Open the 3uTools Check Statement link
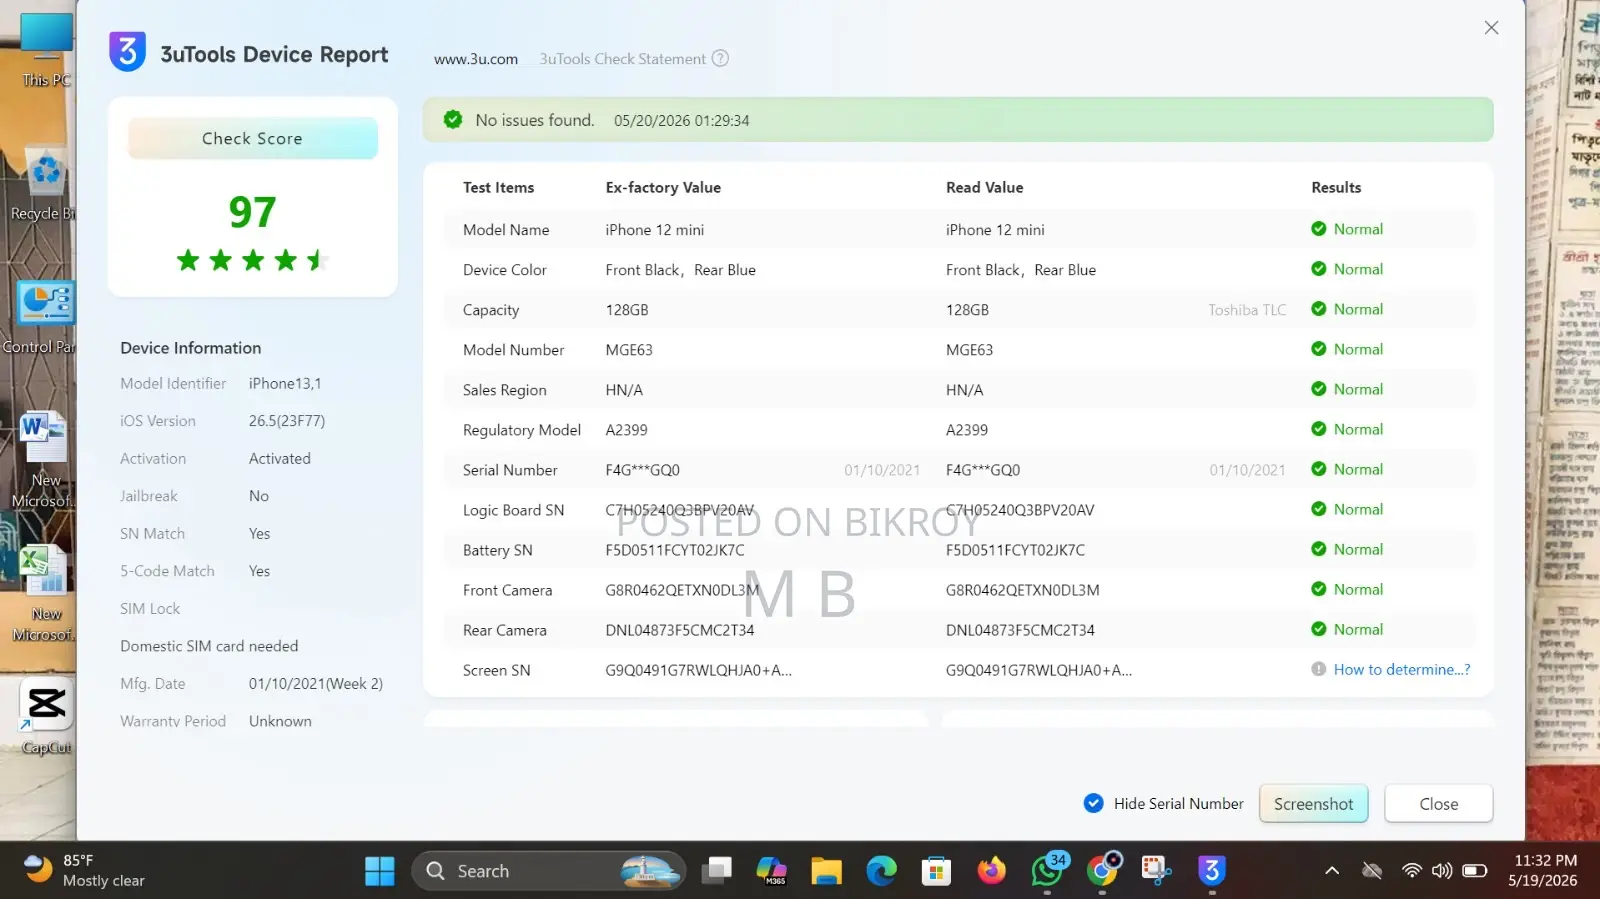The height and width of the screenshot is (899, 1600). point(622,59)
